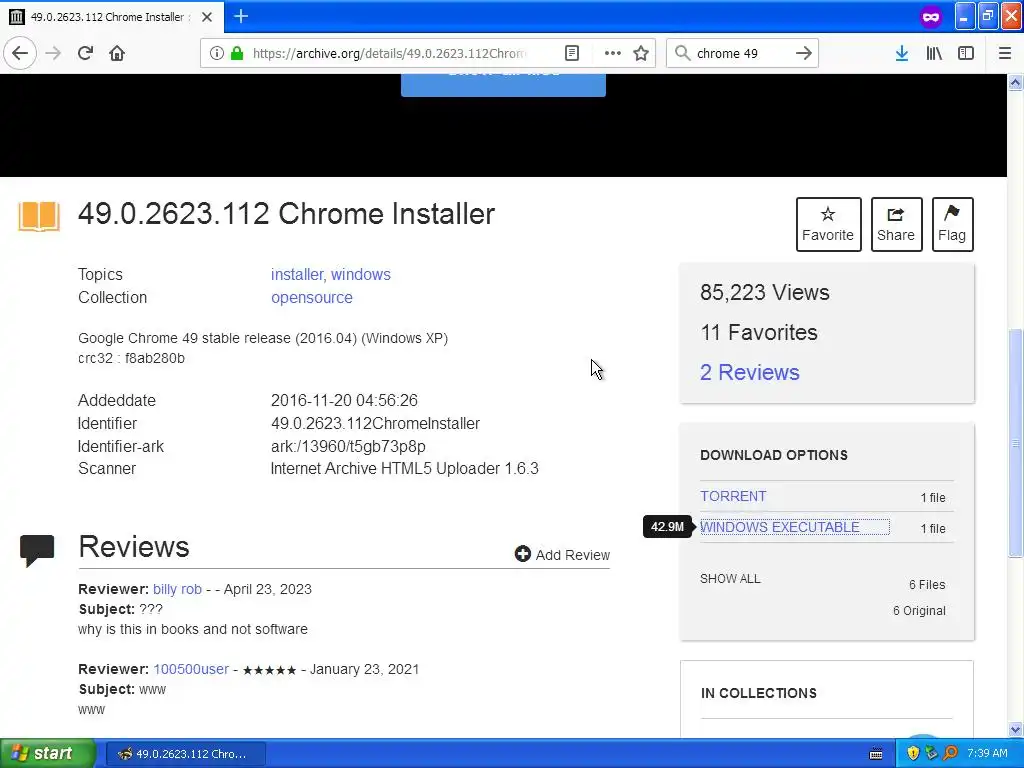The image size is (1024, 768).
Task: Open the windows topic link
Action: tap(360, 274)
